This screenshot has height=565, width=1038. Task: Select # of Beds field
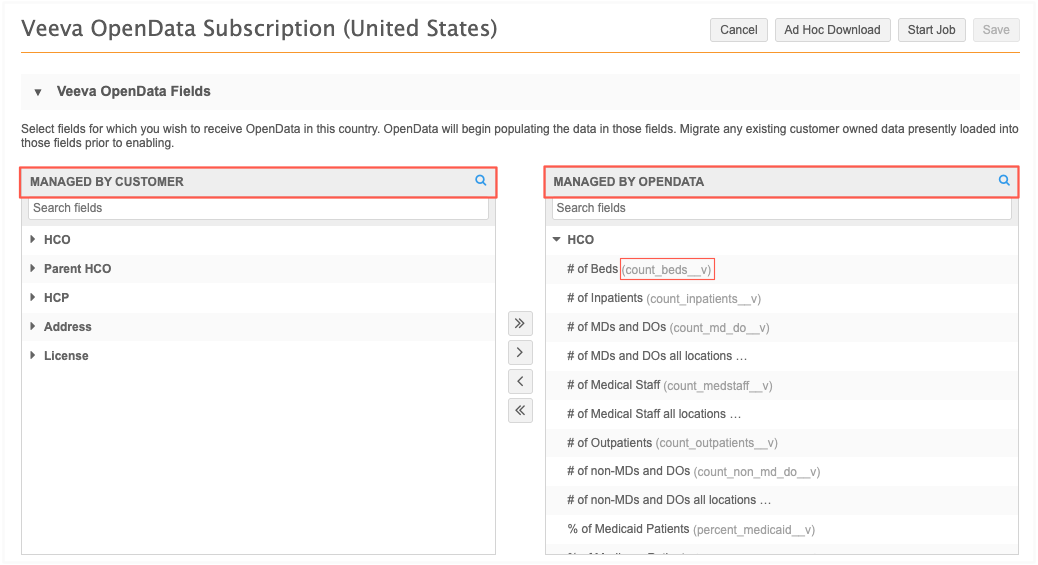pos(782,269)
